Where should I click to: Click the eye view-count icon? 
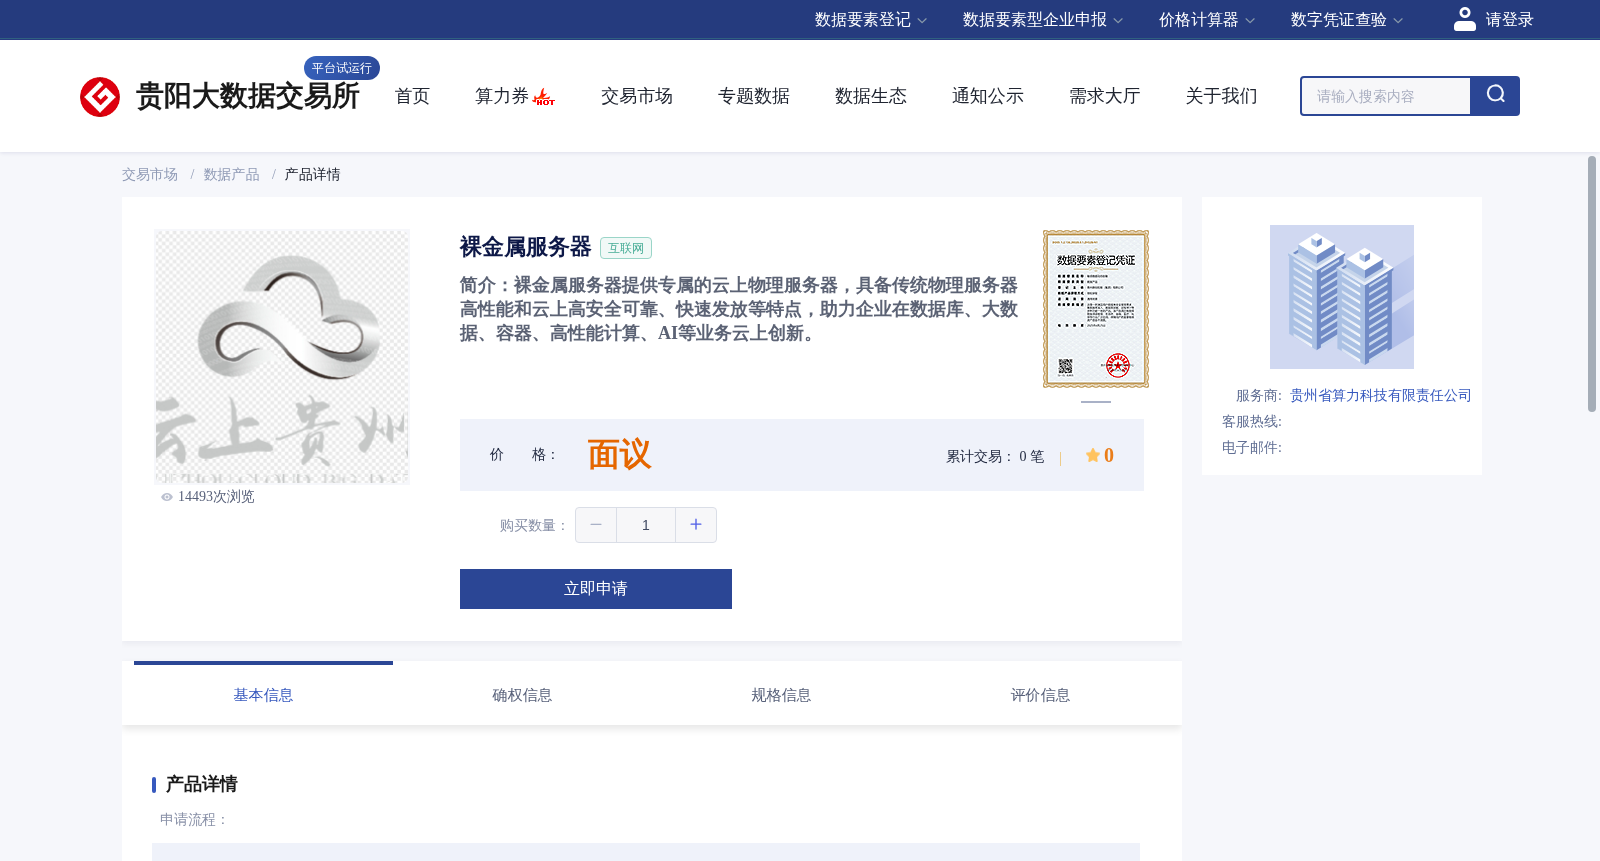pyautogui.click(x=167, y=497)
